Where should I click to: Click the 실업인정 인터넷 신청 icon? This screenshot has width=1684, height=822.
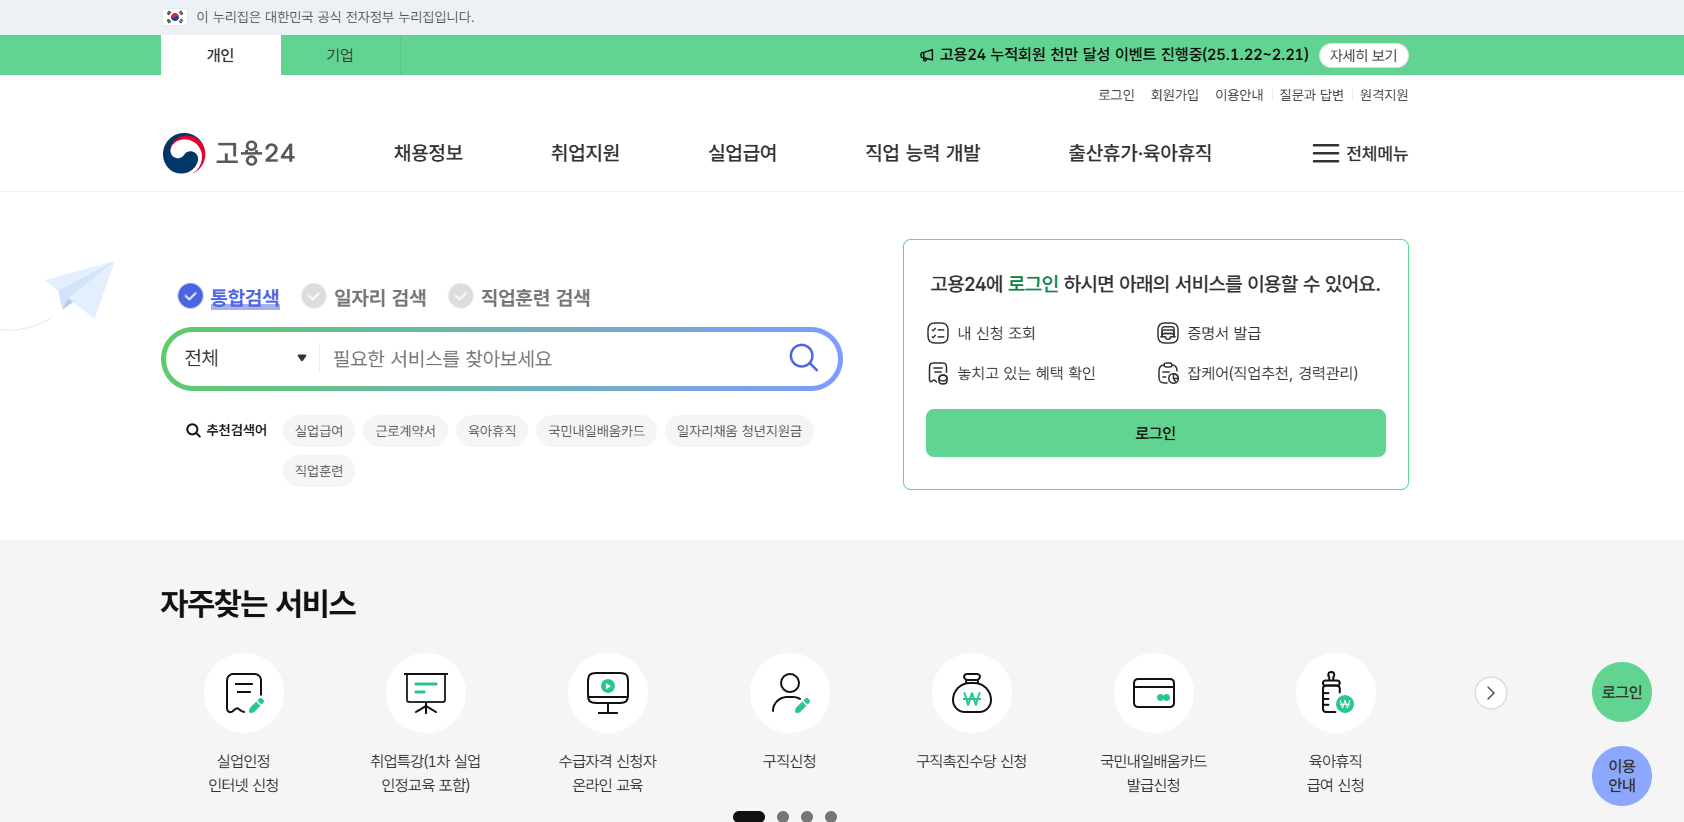coord(244,693)
